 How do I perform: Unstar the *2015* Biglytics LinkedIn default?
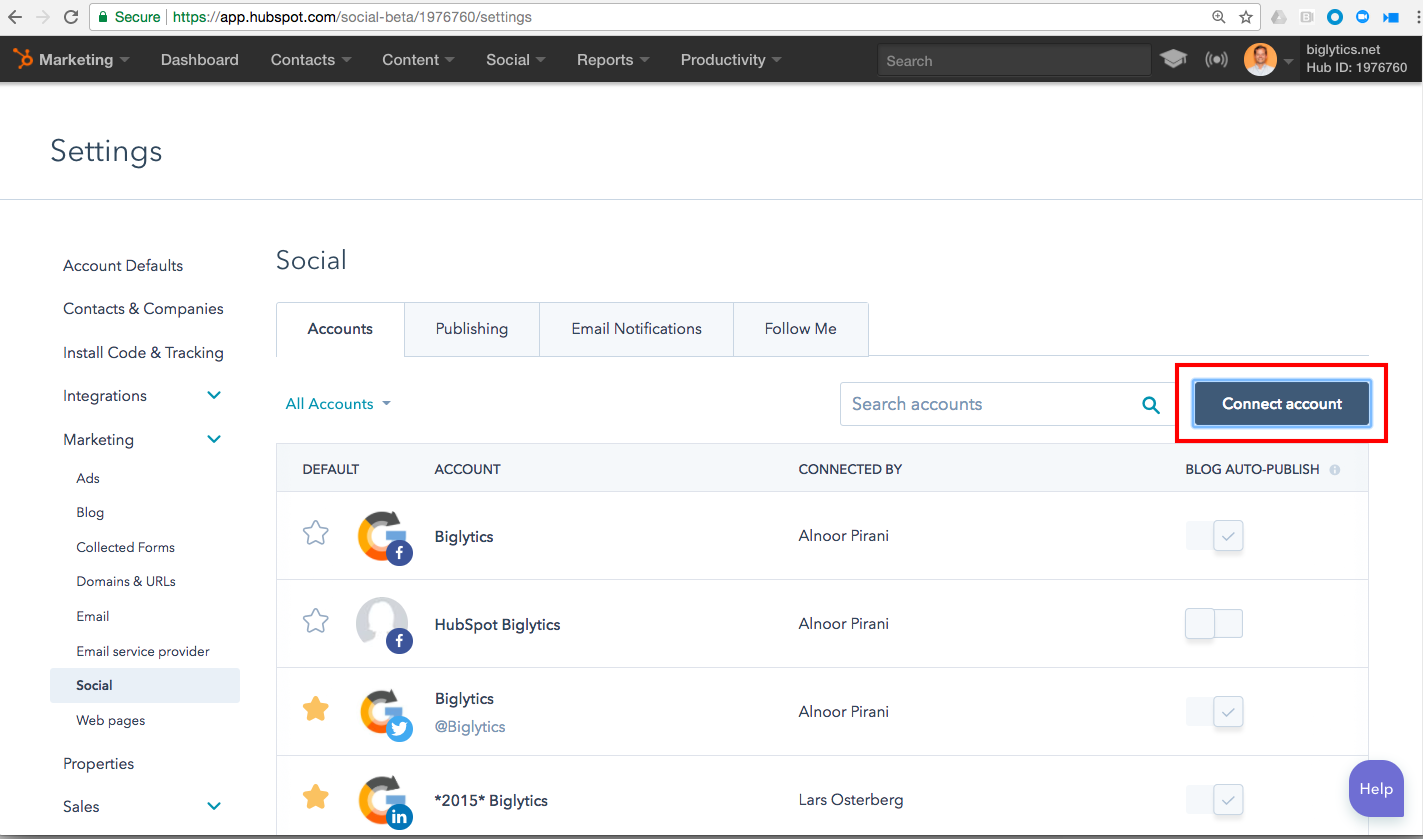coord(316,797)
